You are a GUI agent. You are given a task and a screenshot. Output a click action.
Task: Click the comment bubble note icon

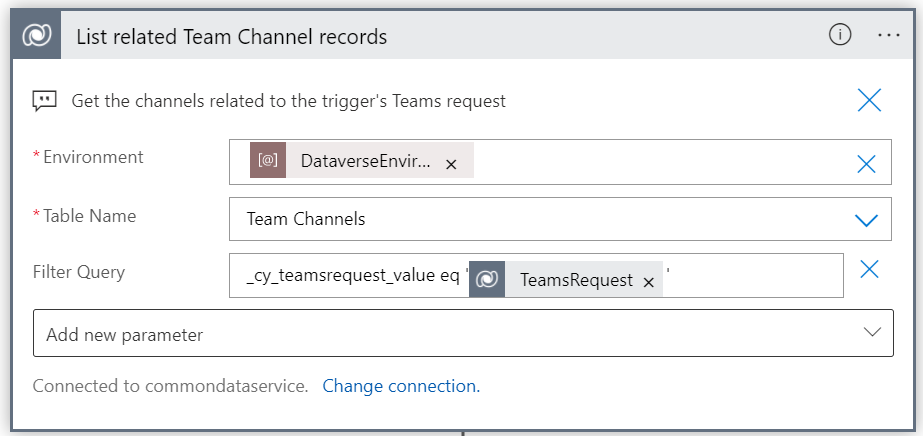point(44,101)
